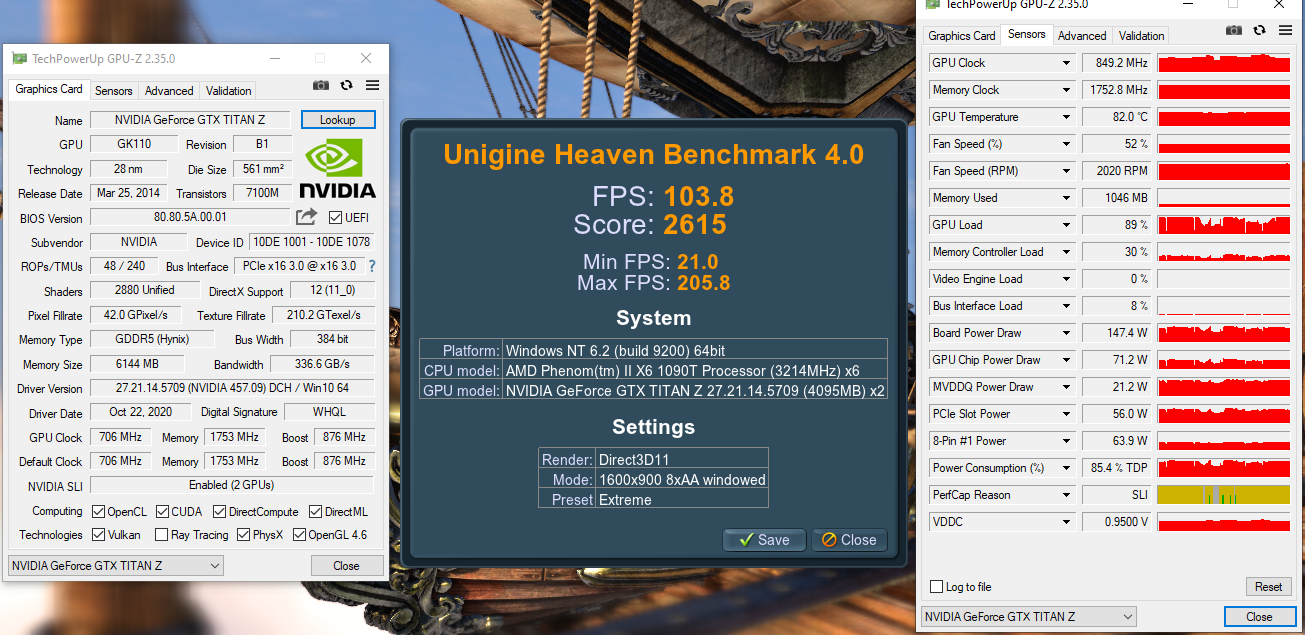Screen dimensions: 1305x635
Task: Open the Fan Speed (RPM) sensor dropdown
Action: pyautogui.click(x=1066, y=171)
